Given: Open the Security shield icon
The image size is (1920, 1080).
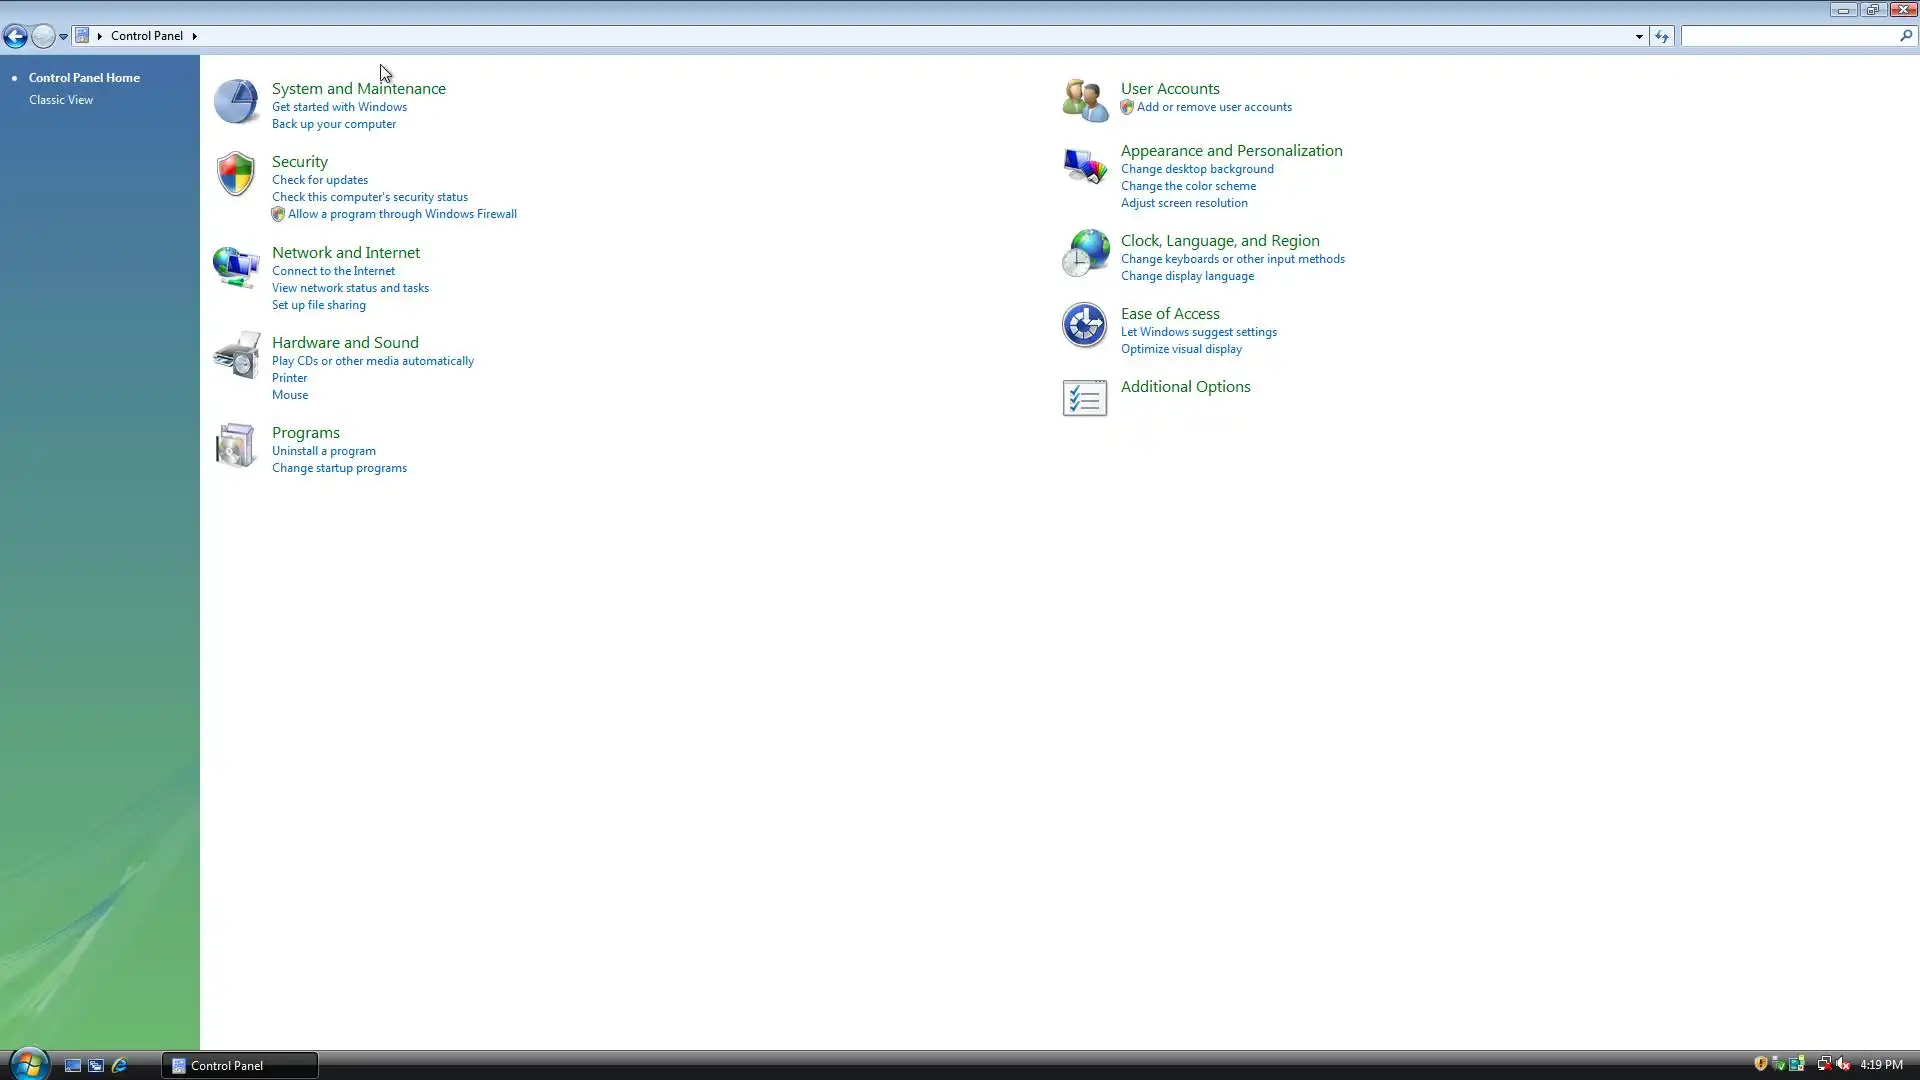Looking at the screenshot, I should (x=236, y=174).
